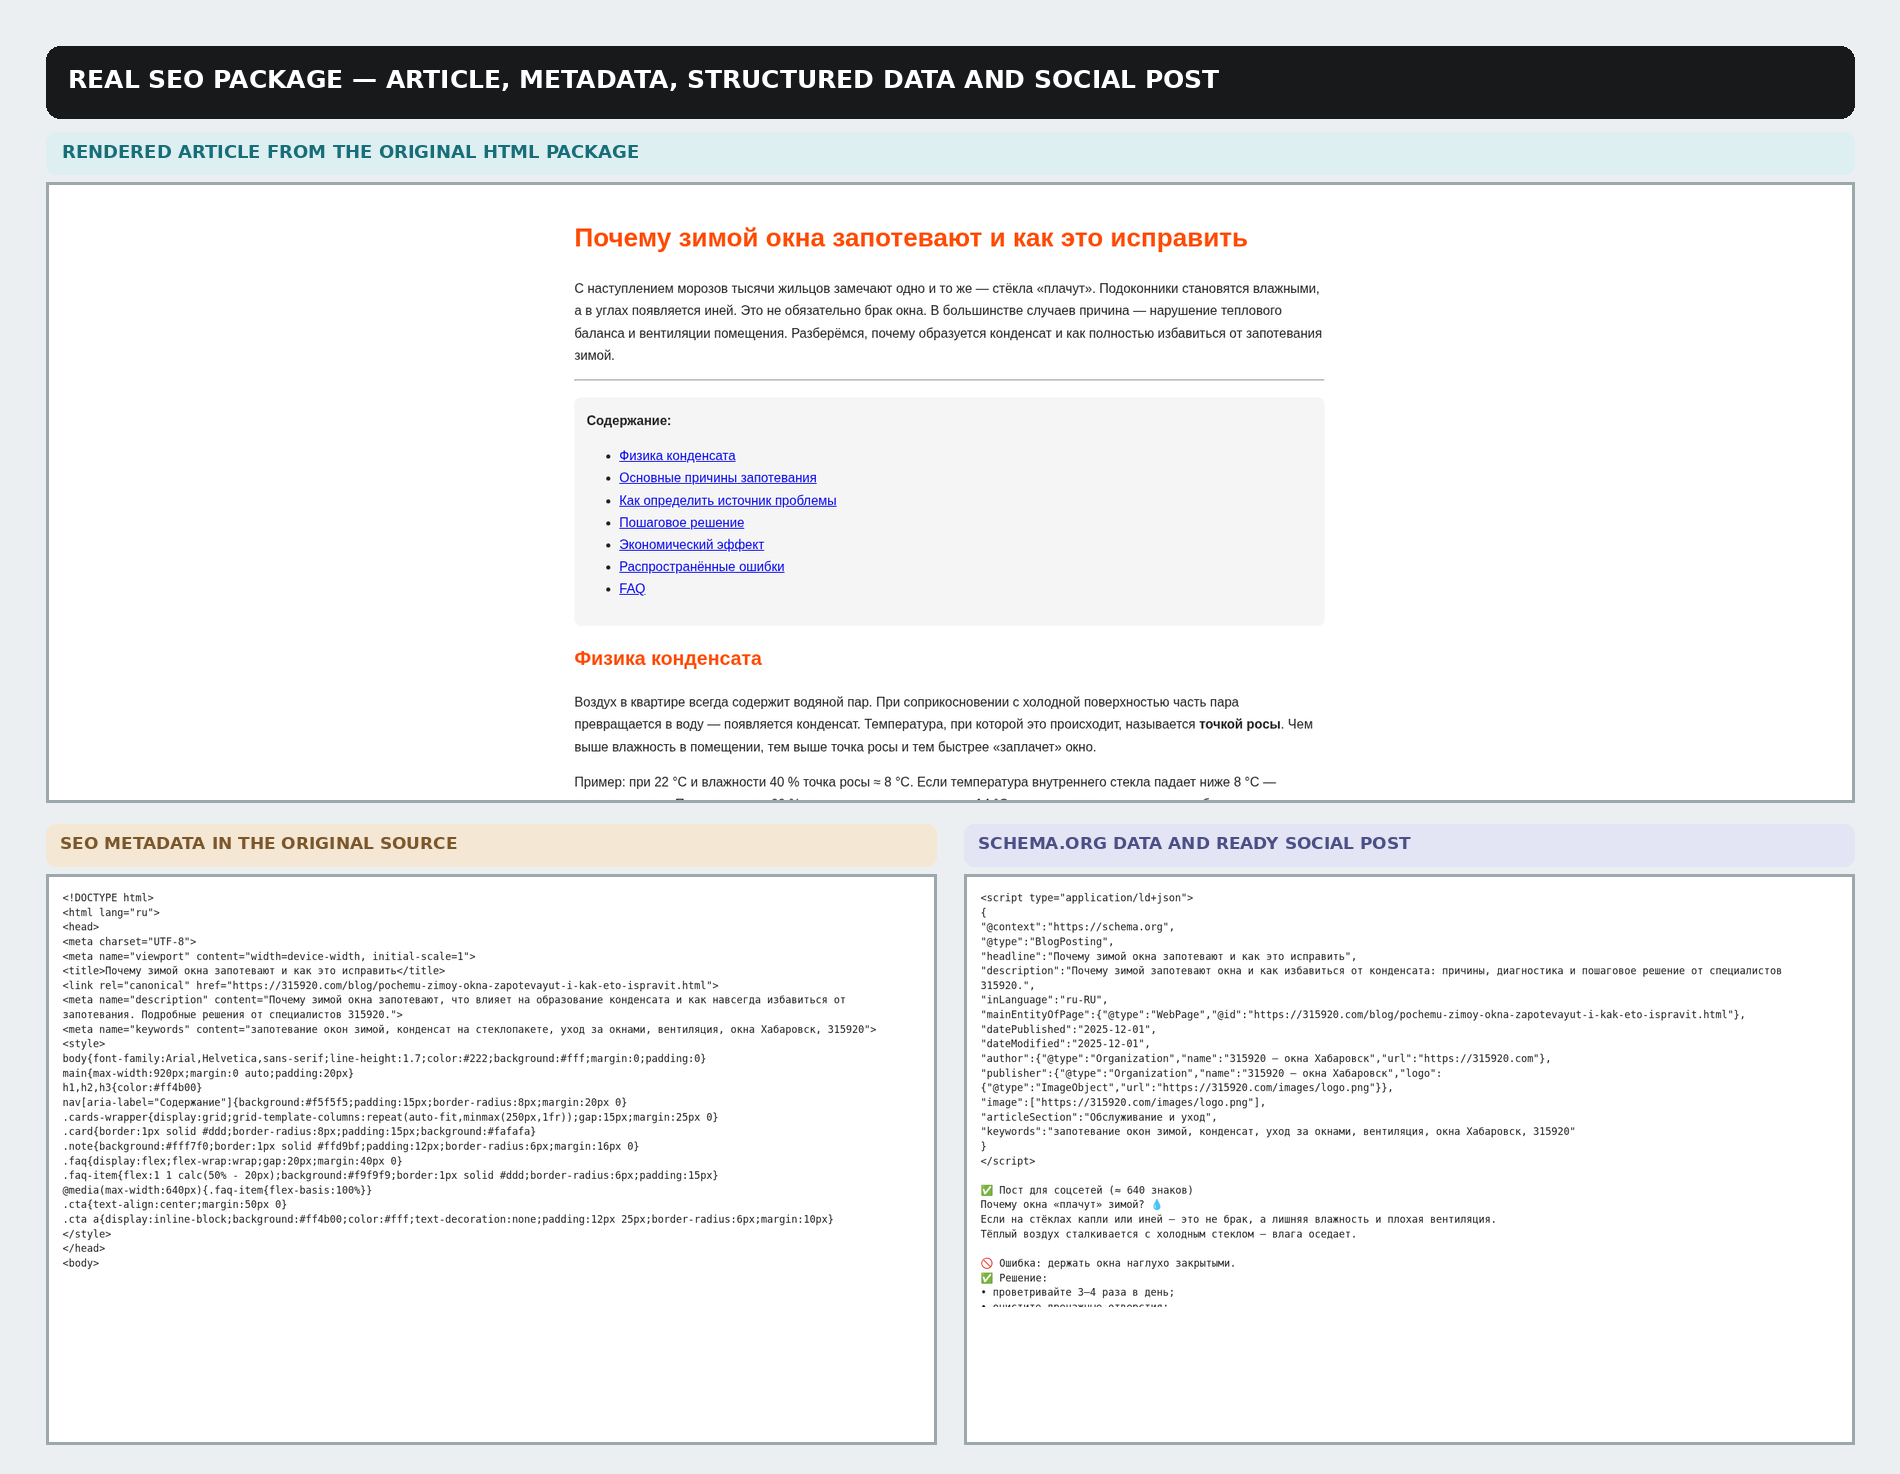
Task: Click the opening '<style>' tag line
Action: click(84, 1044)
